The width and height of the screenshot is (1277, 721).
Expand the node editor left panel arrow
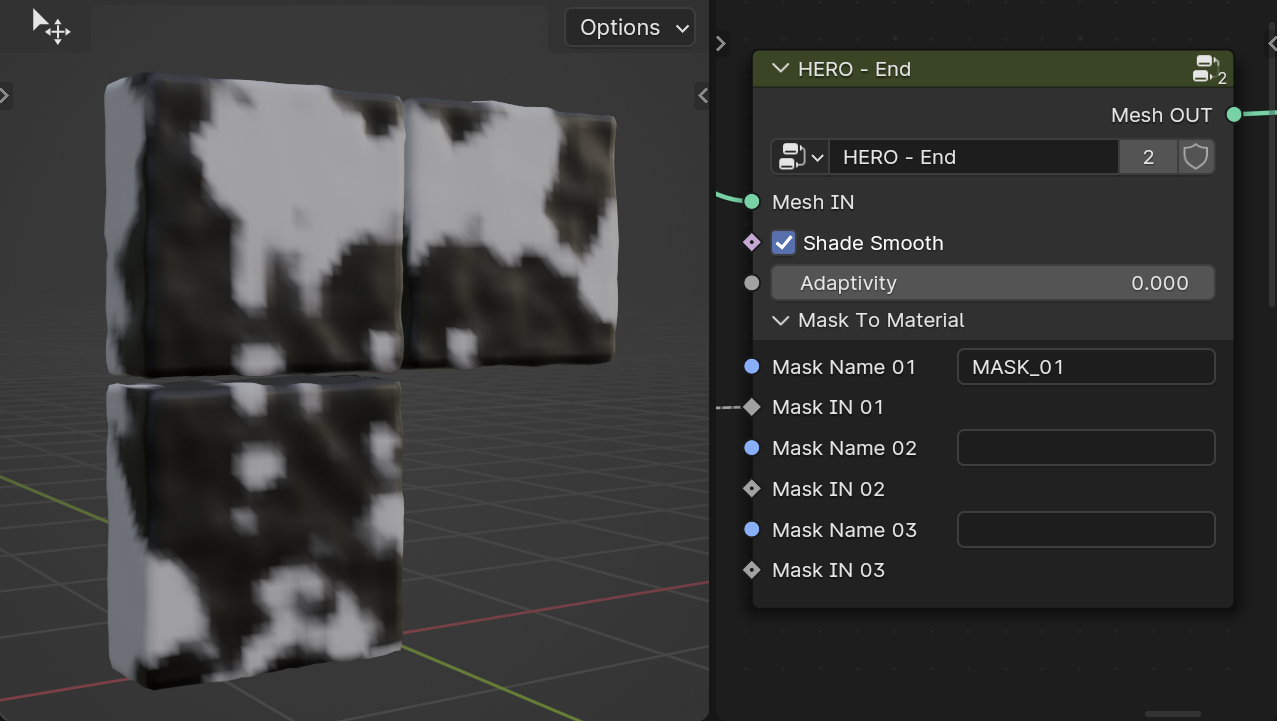click(720, 43)
